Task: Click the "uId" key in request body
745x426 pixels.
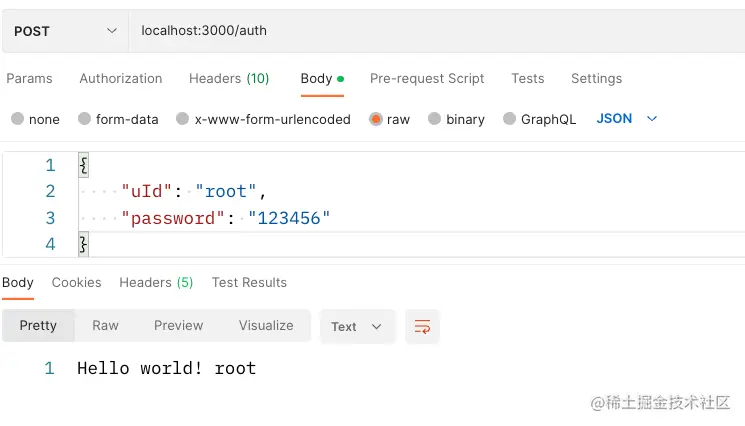Action: point(146,191)
